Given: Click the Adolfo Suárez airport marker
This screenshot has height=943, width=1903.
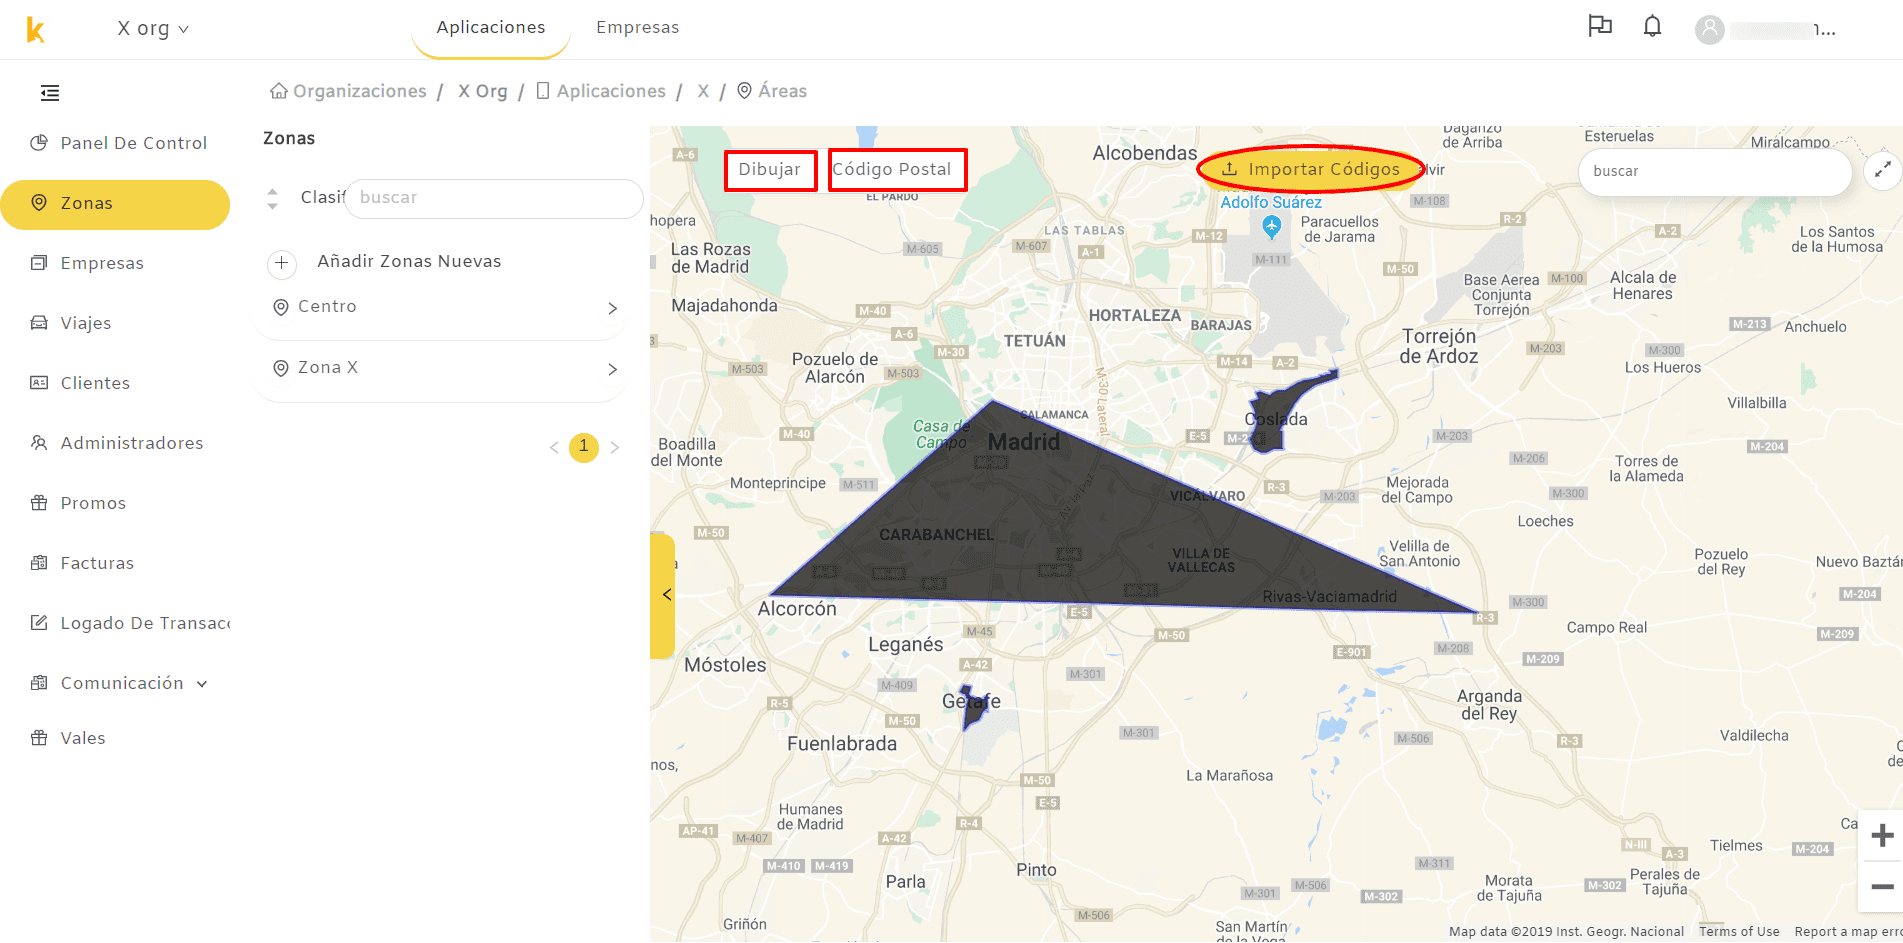Looking at the screenshot, I should click(x=1271, y=227).
